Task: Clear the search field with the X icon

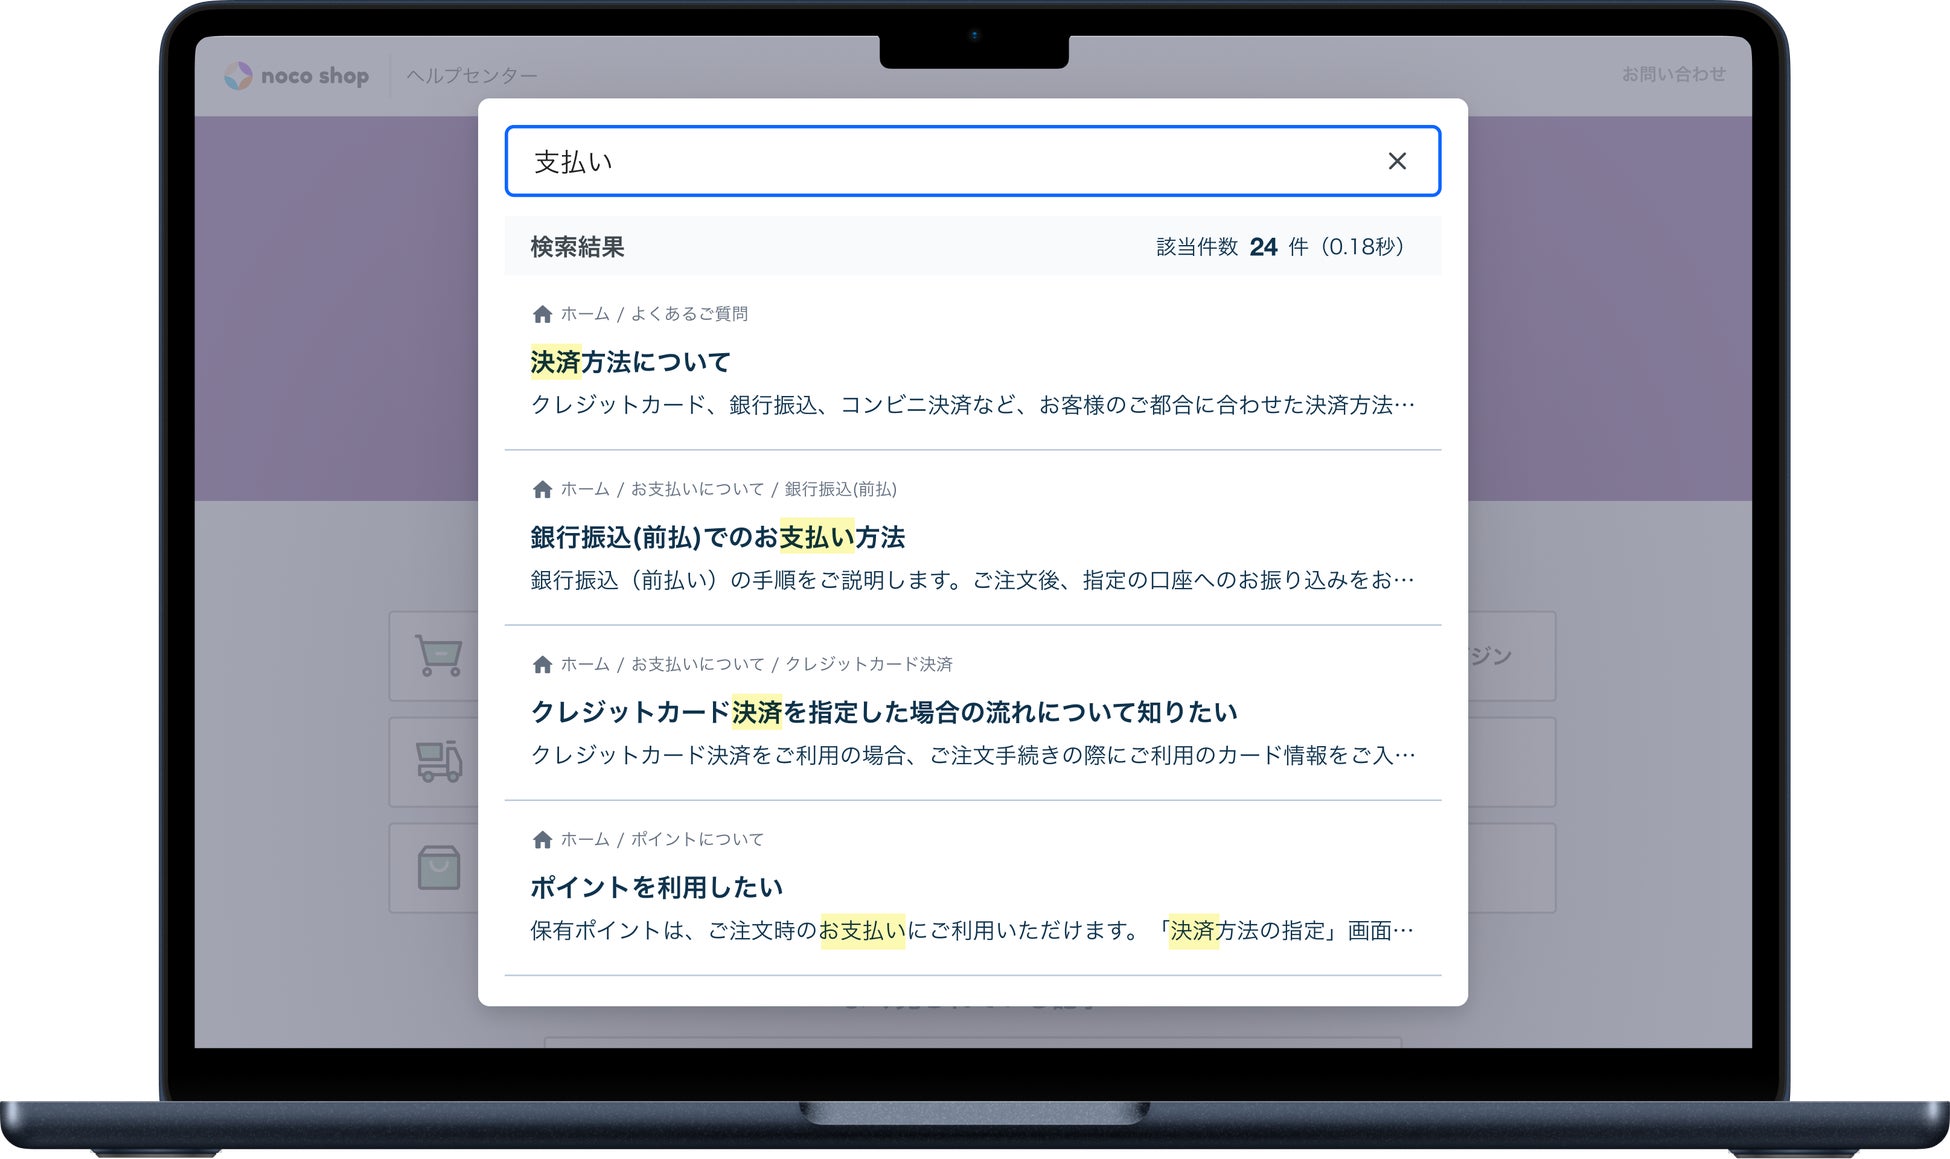Action: [x=1397, y=161]
